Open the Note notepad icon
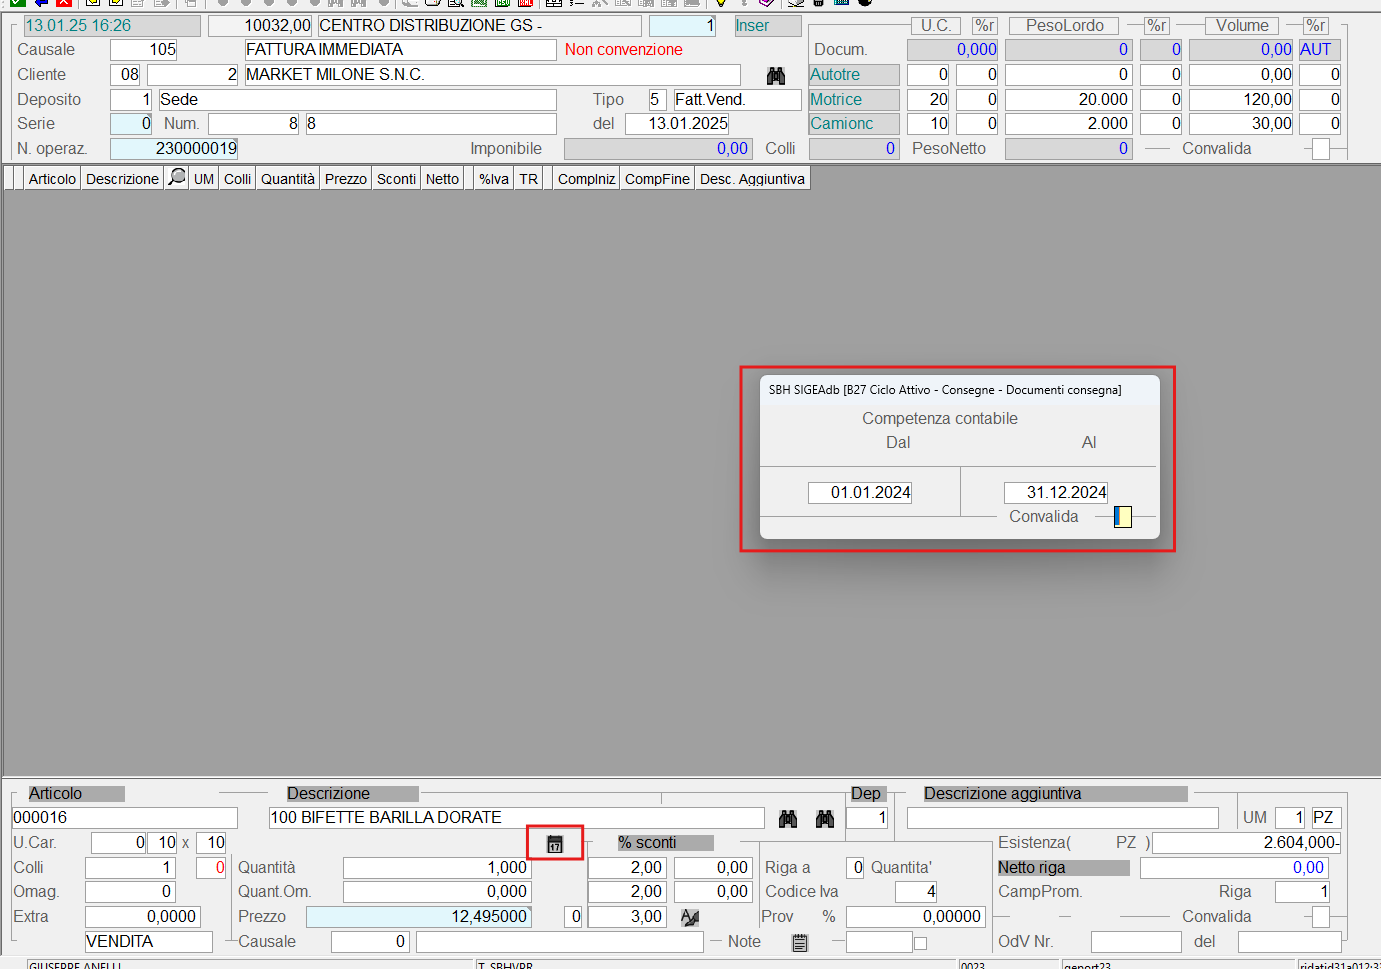The width and height of the screenshot is (1381, 969). [799, 942]
